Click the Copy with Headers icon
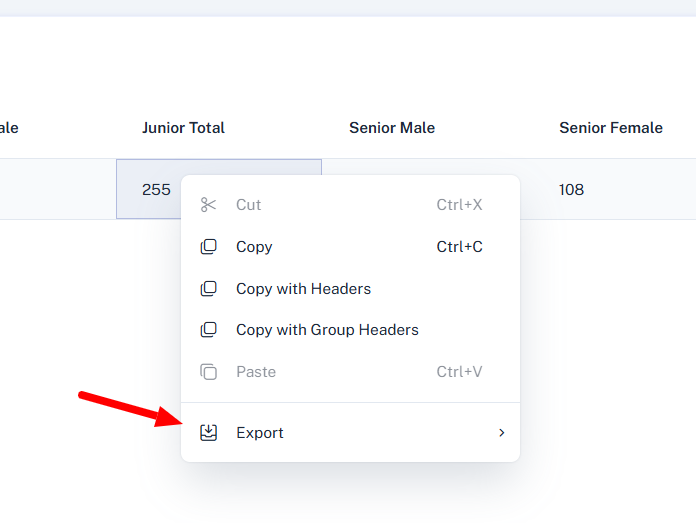This screenshot has height=523, width=696. pos(208,289)
